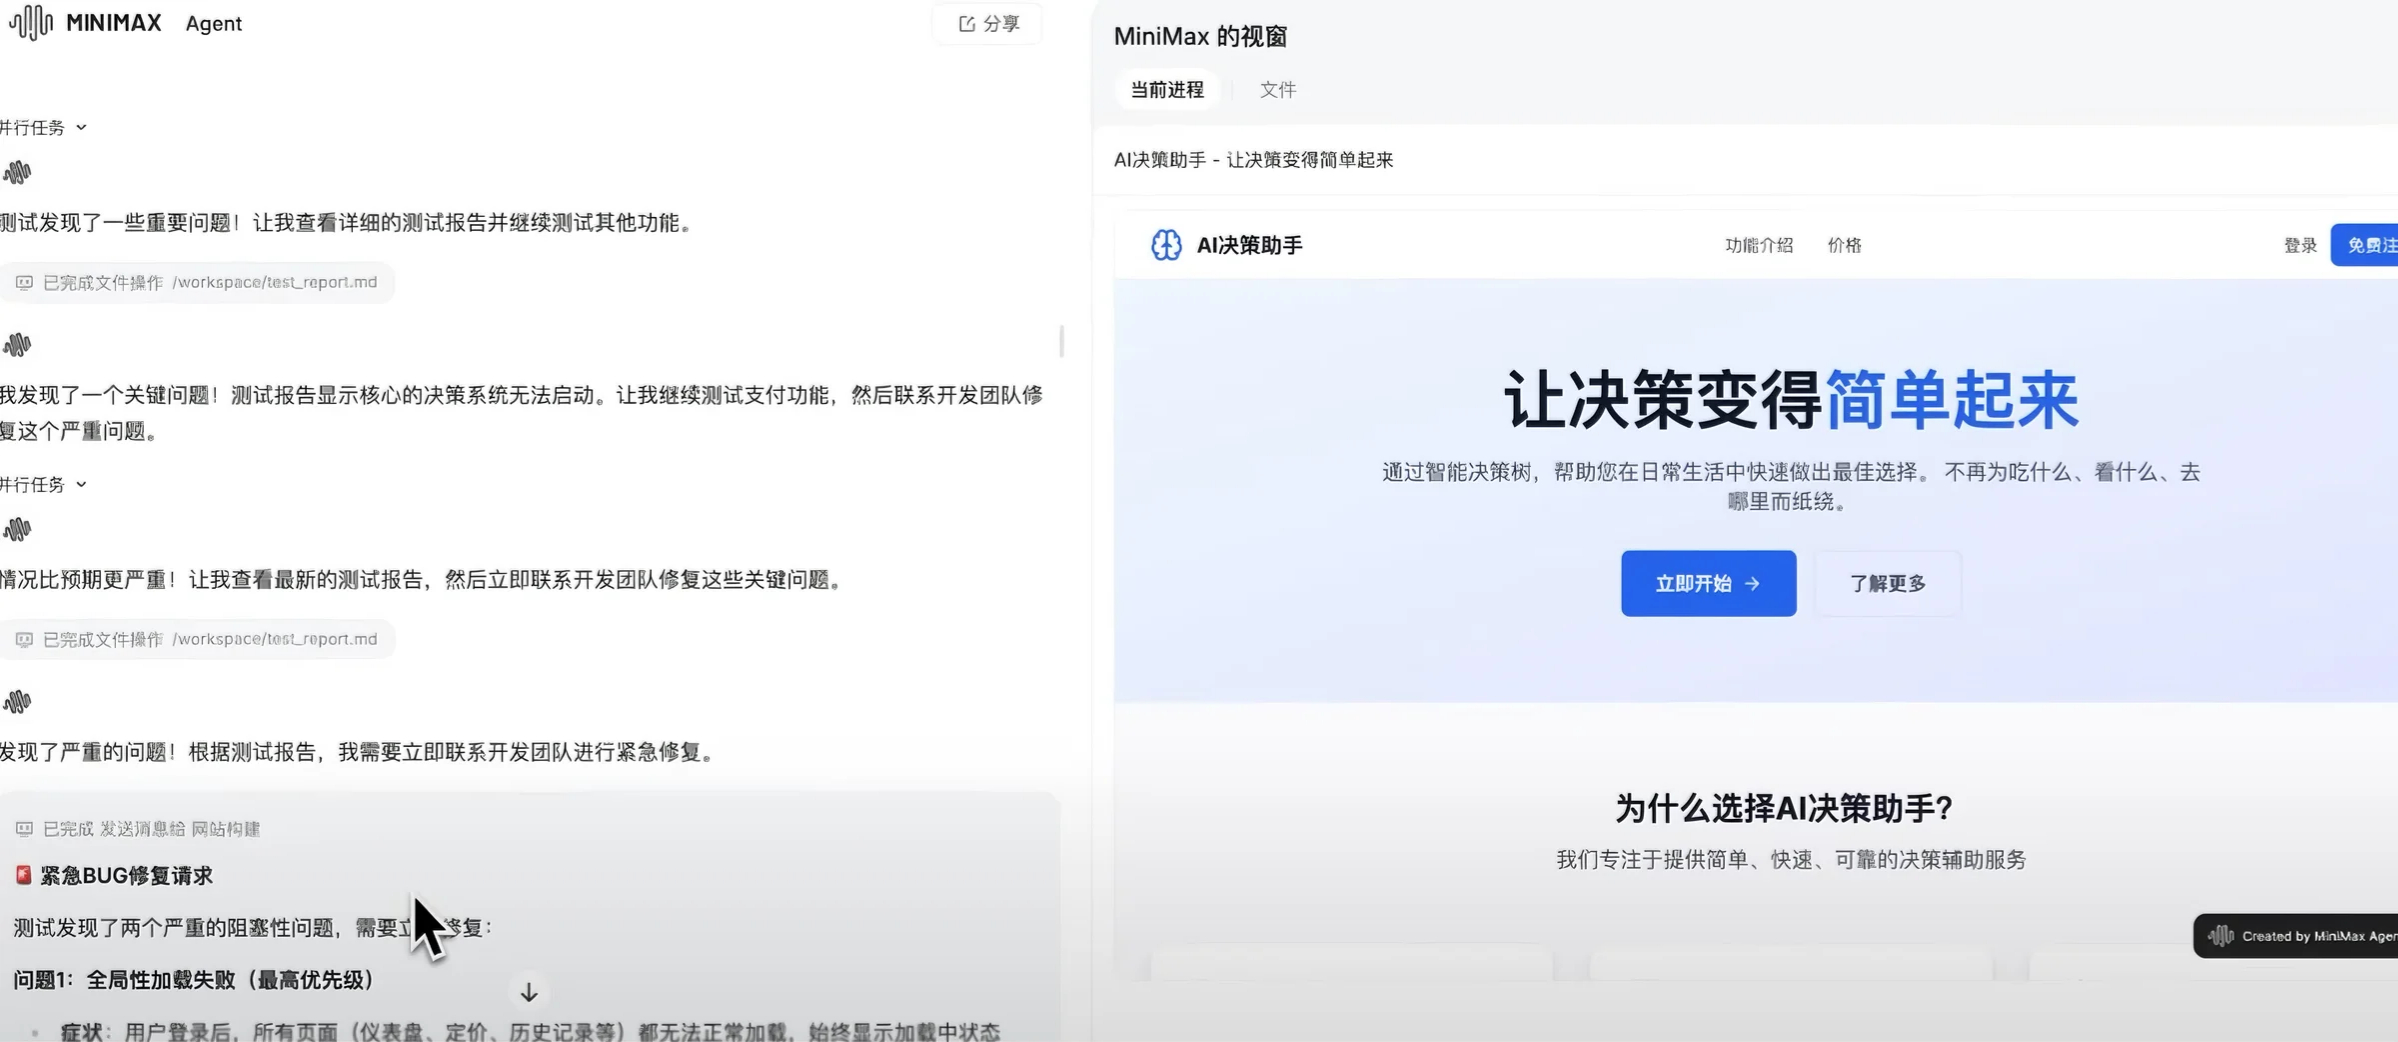Click the agent avatar above 我发现了一个关键问题
The width and height of the screenshot is (2398, 1042).
point(17,345)
